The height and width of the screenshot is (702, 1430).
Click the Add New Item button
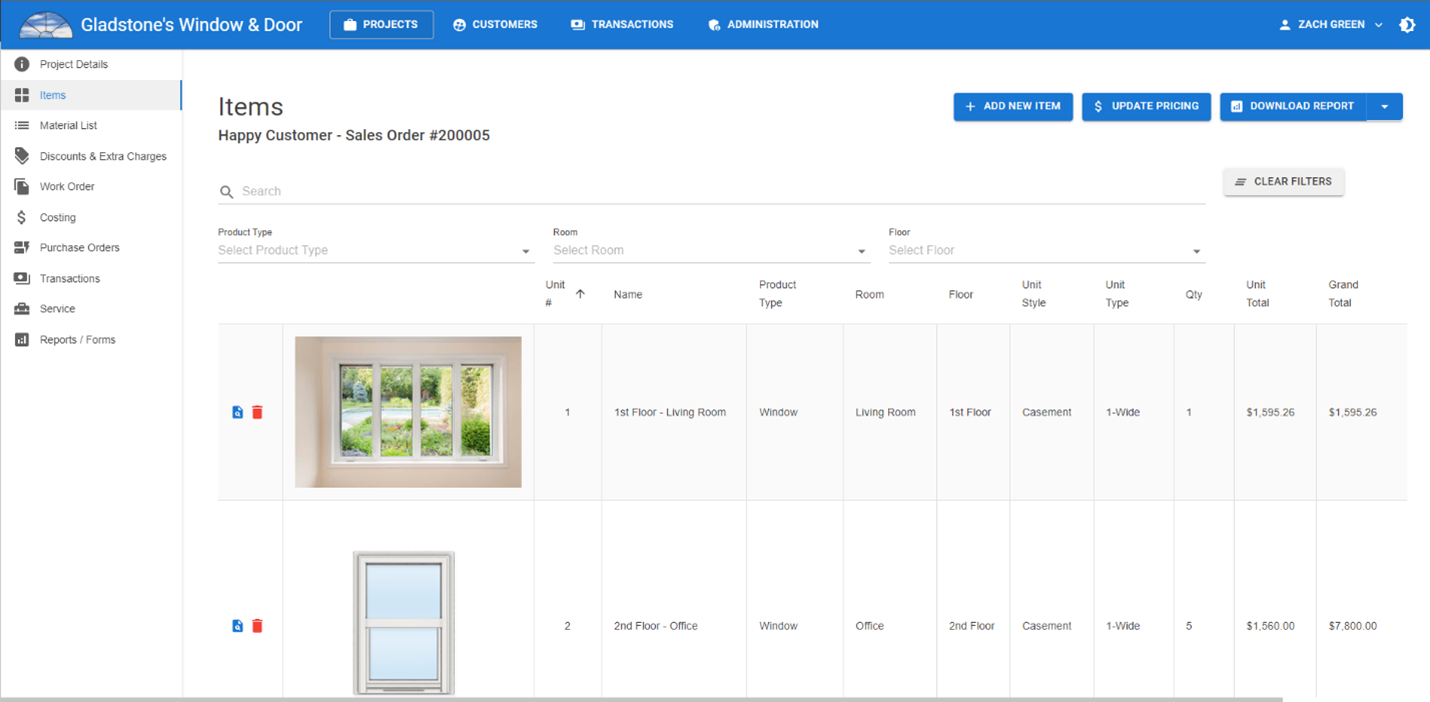(1013, 107)
